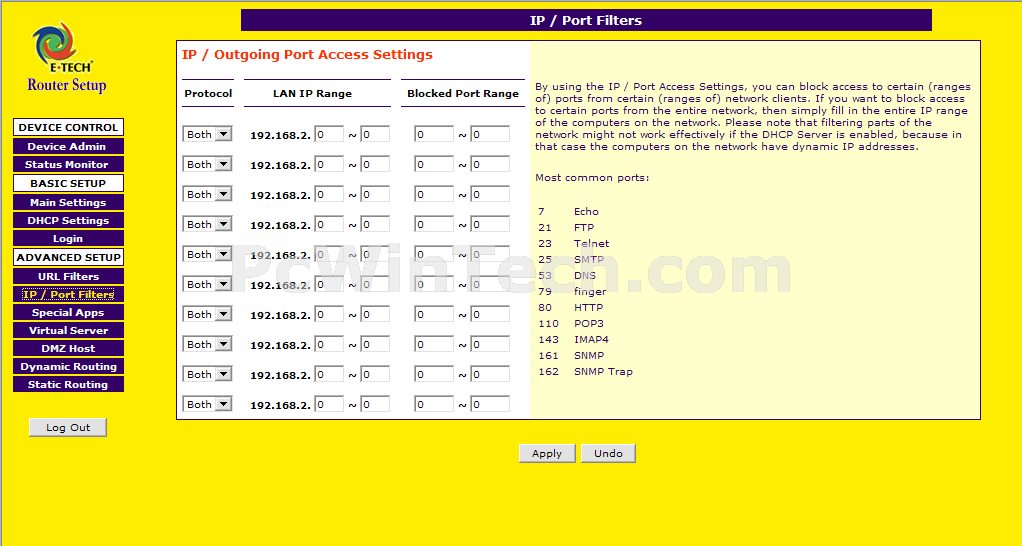Viewport: 1022px width, 546px height.
Task: Click the 143 IMAP4 port entry
Action: click(574, 339)
